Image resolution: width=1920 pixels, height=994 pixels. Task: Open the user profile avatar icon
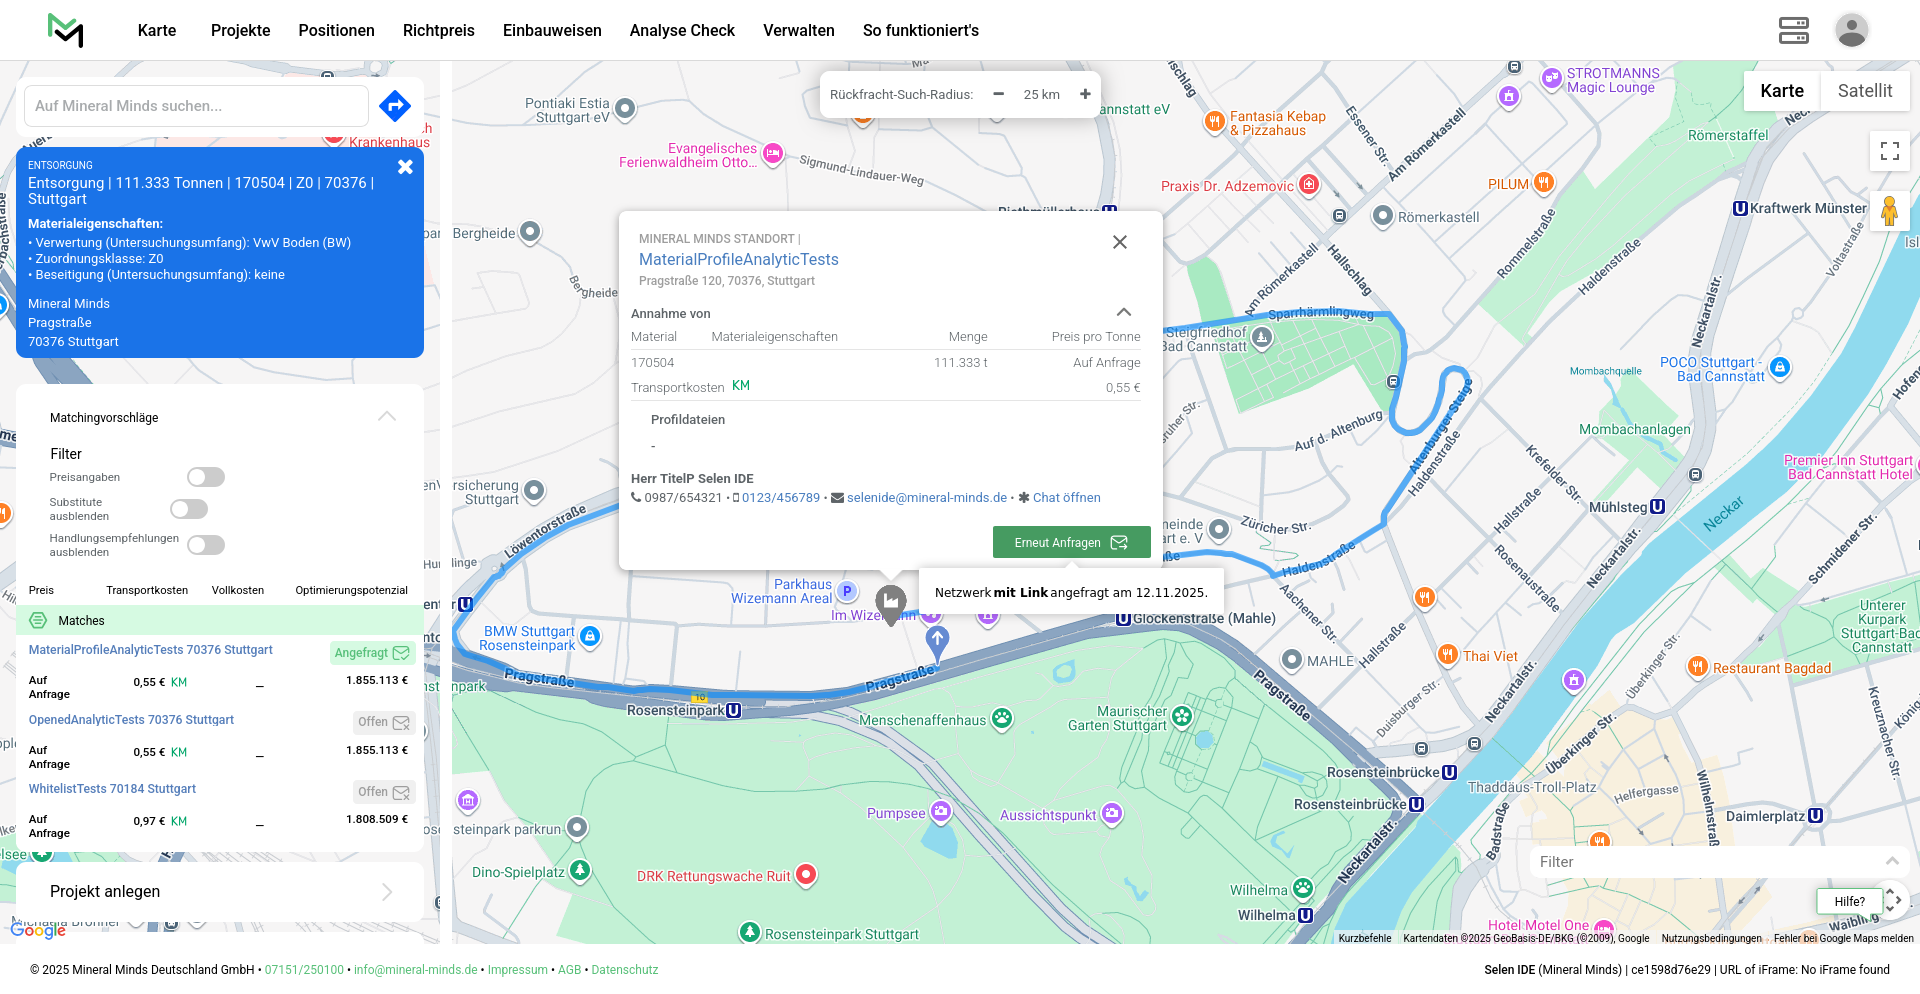[1851, 30]
